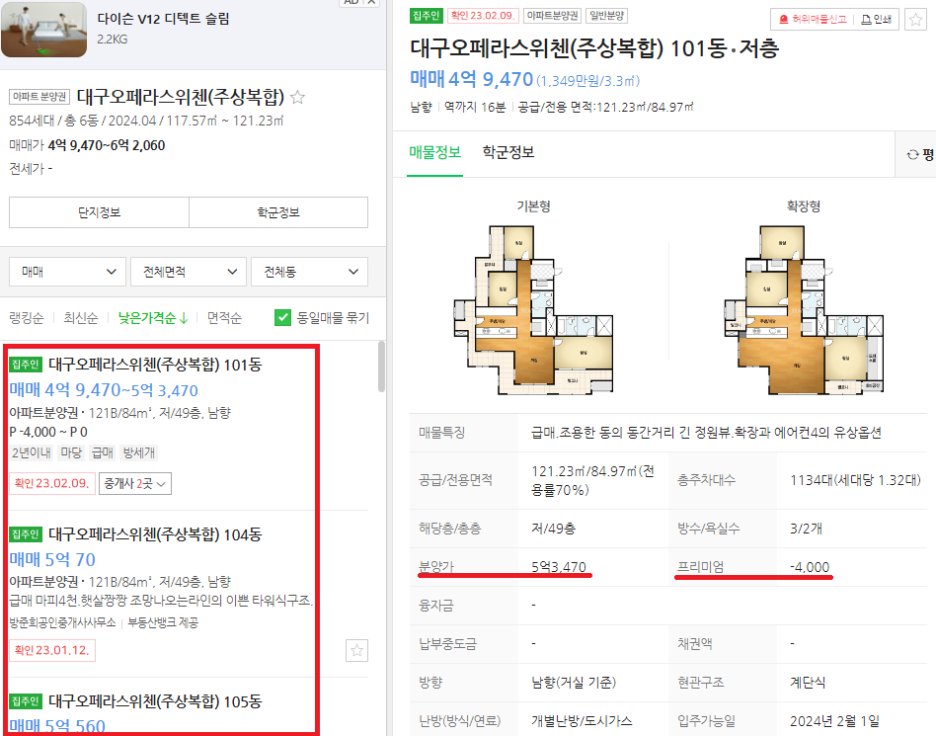This screenshot has width=936, height=736.
Task: Switch to 매물정보 tab
Action: (x=435, y=153)
